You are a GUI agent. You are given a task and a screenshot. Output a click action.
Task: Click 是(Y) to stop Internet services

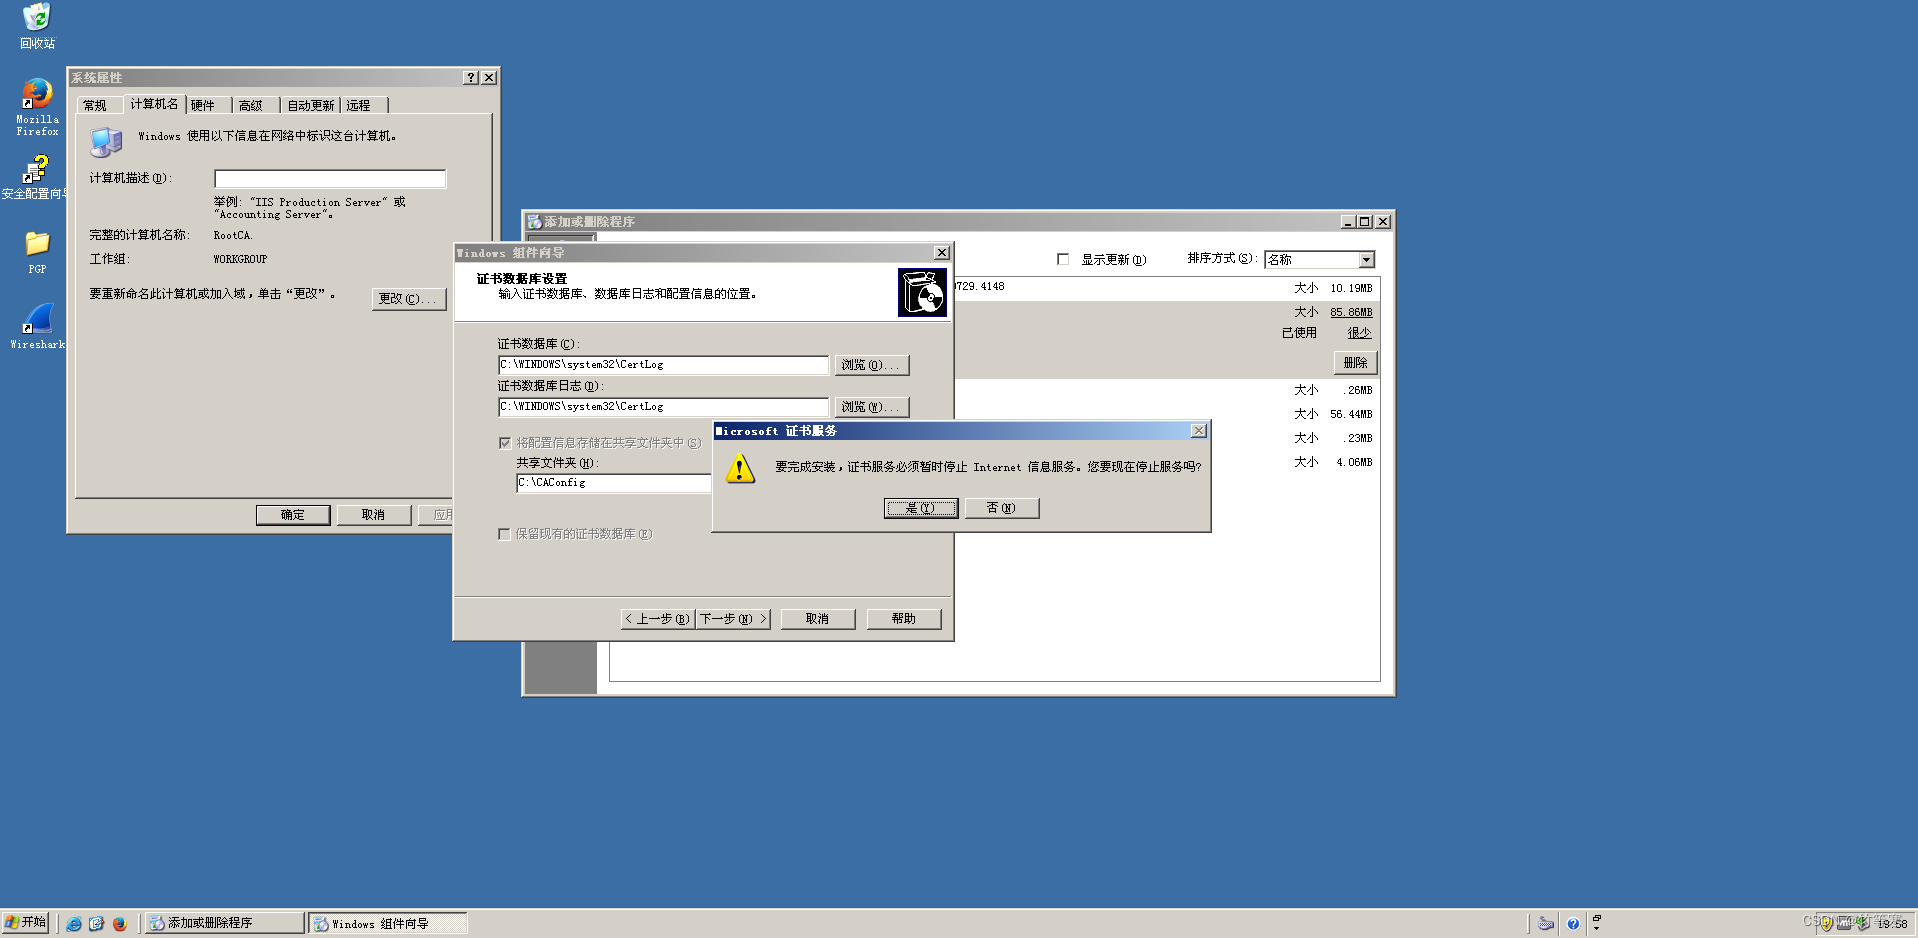[x=919, y=508]
